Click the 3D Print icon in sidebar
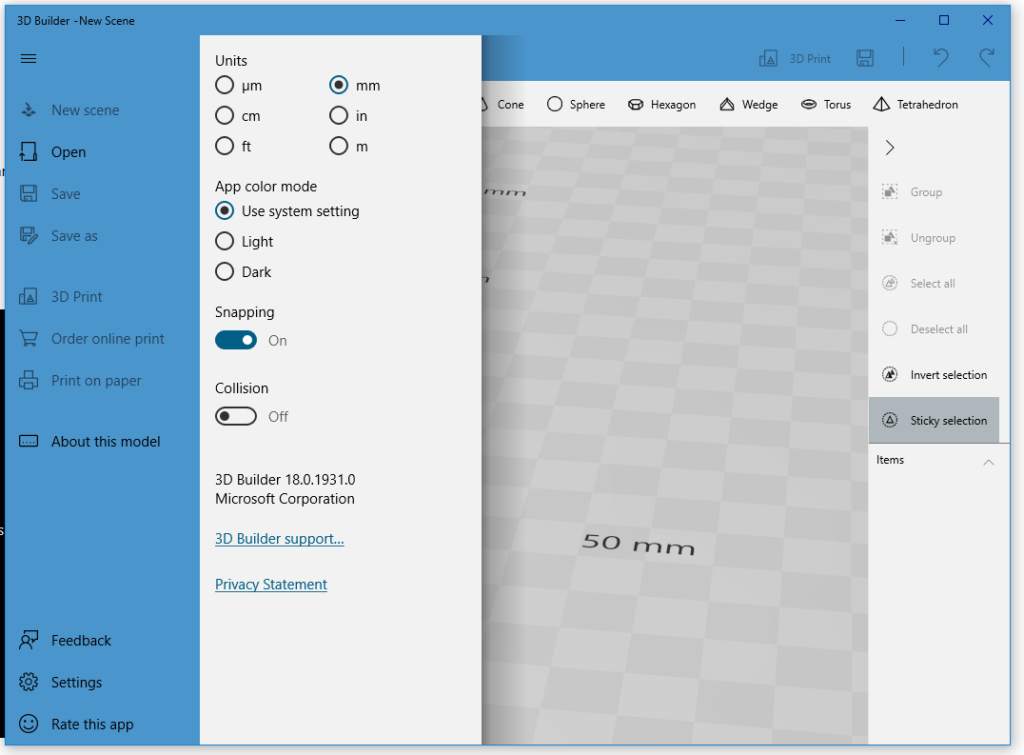The width and height of the screenshot is (1024, 755). pos(28,297)
